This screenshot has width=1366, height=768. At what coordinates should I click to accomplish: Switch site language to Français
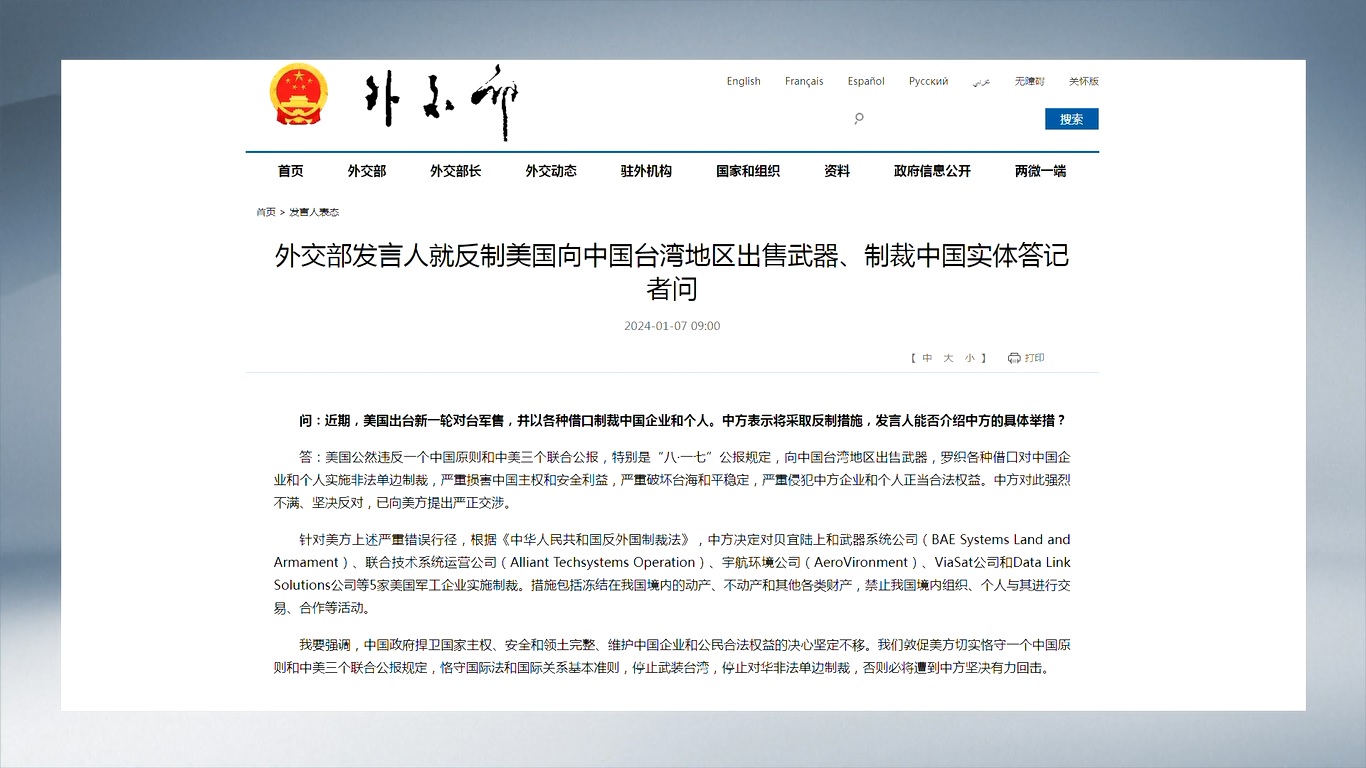(x=804, y=81)
